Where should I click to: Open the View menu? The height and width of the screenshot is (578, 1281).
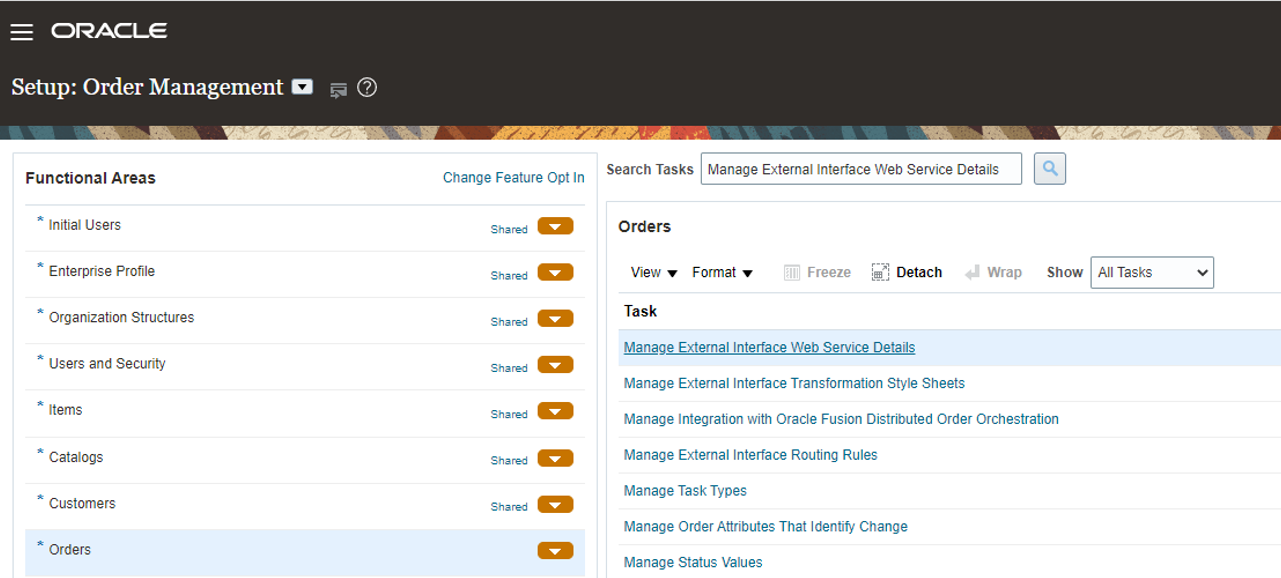tap(654, 272)
